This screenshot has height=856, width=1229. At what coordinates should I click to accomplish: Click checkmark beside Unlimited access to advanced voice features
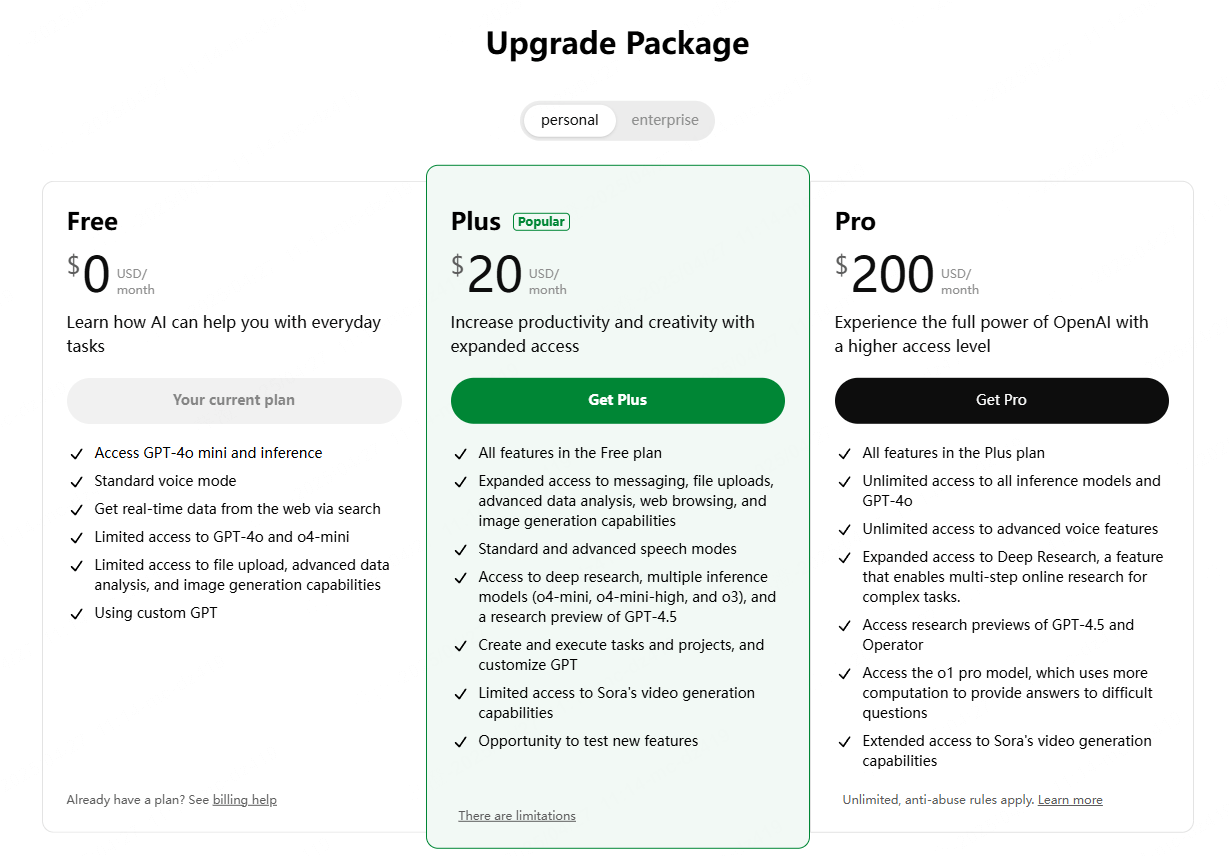[844, 530]
